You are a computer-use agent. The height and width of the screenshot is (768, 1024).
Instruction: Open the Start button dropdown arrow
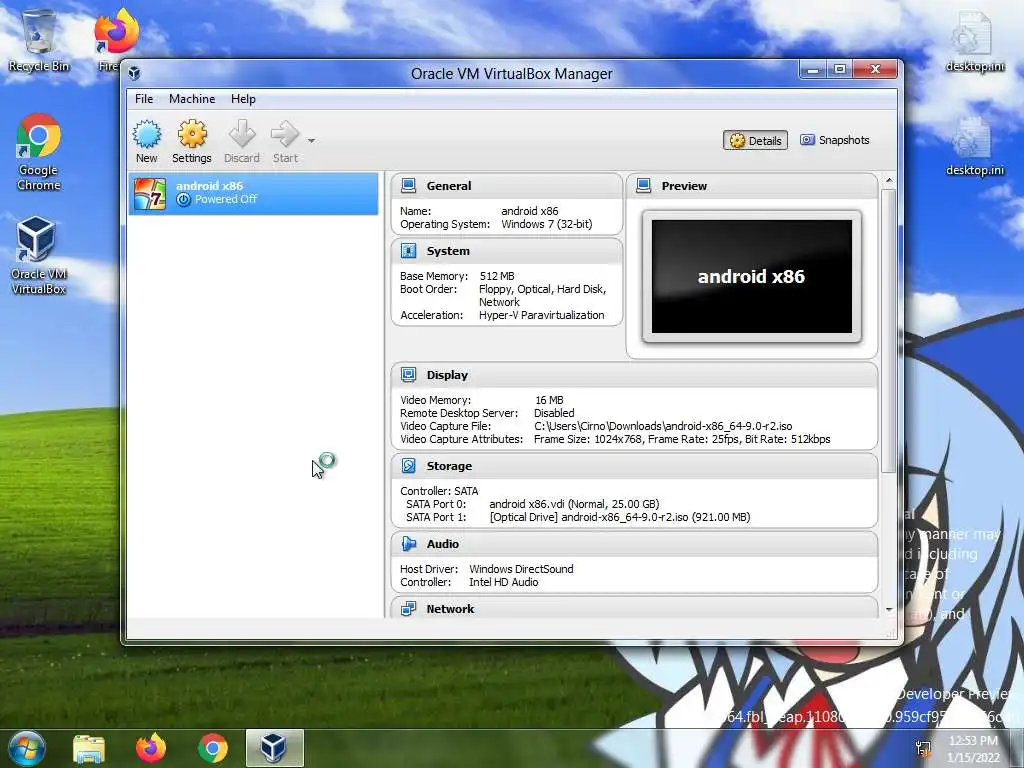click(x=312, y=140)
